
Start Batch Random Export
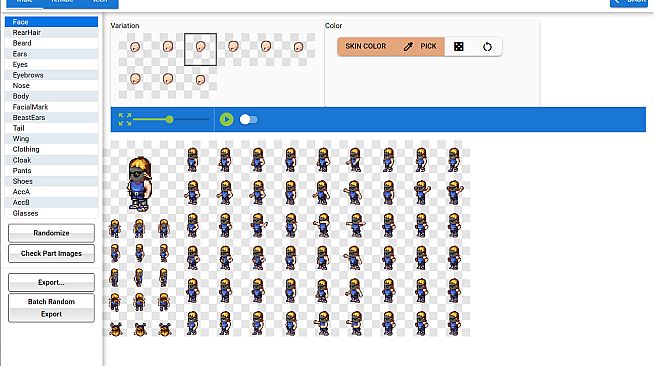pyautogui.click(x=51, y=308)
